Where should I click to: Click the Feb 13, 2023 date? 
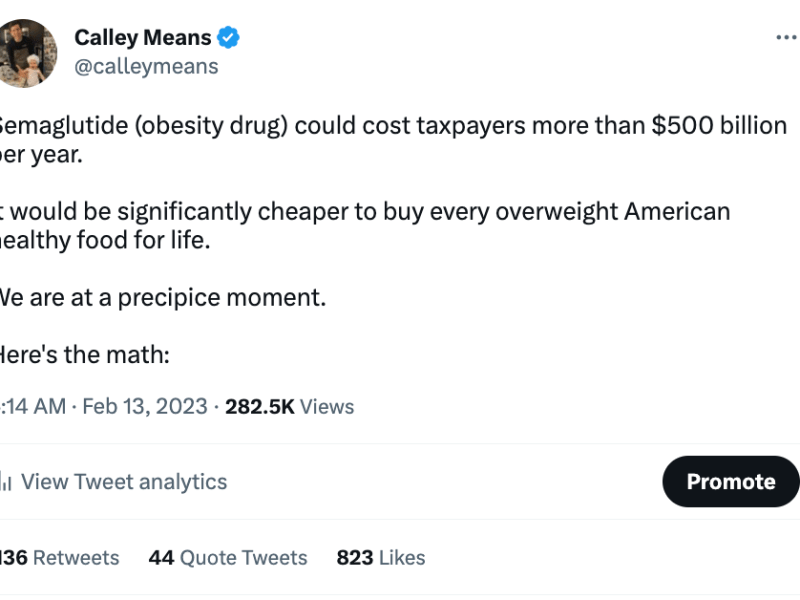click(x=145, y=406)
